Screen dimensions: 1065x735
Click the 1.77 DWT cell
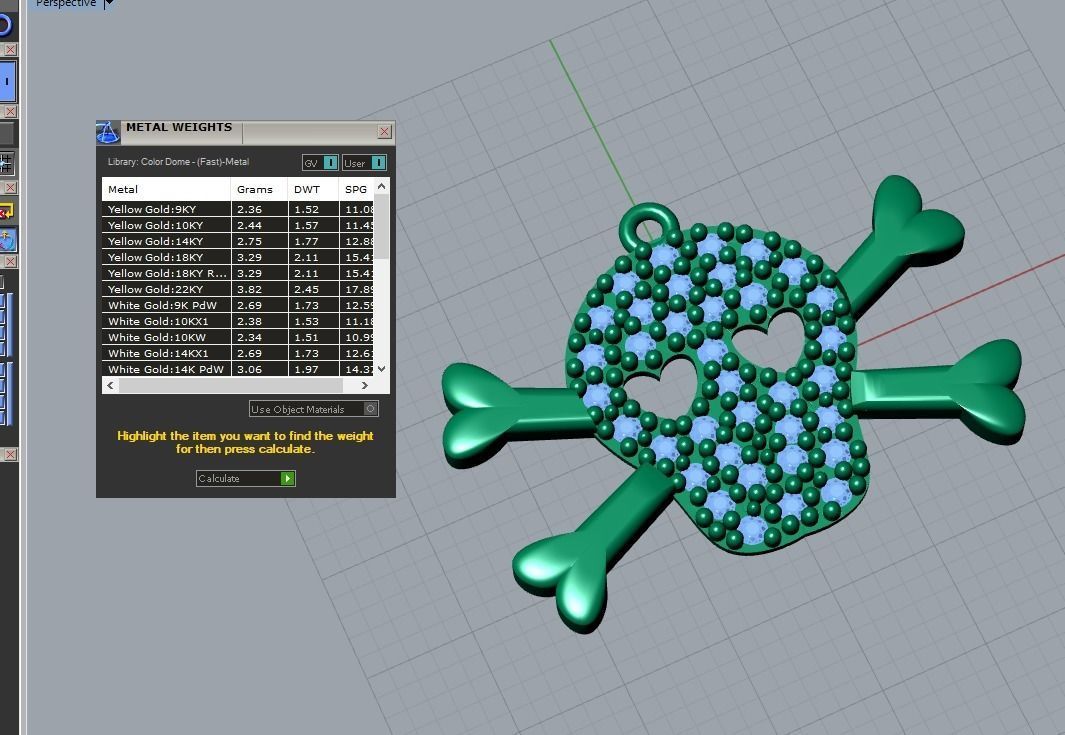point(313,241)
